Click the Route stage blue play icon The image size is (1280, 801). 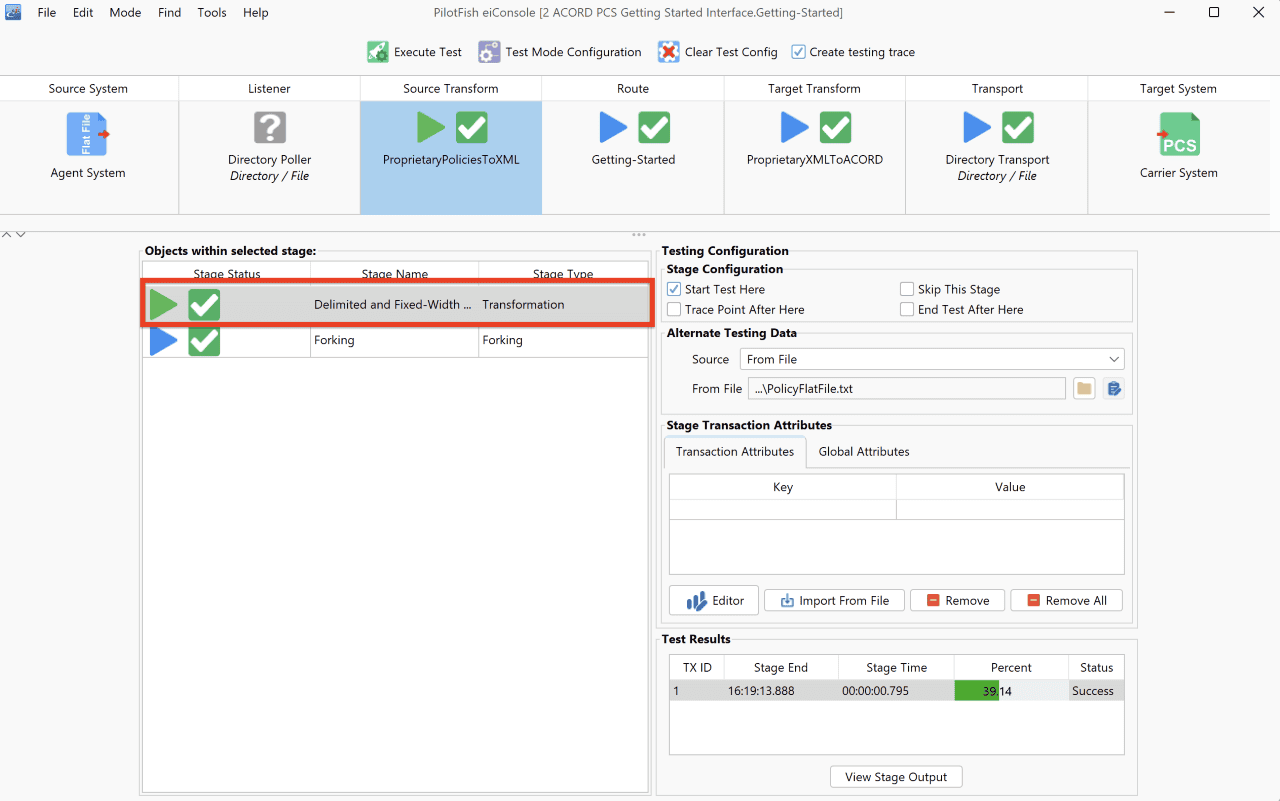click(613, 128)
